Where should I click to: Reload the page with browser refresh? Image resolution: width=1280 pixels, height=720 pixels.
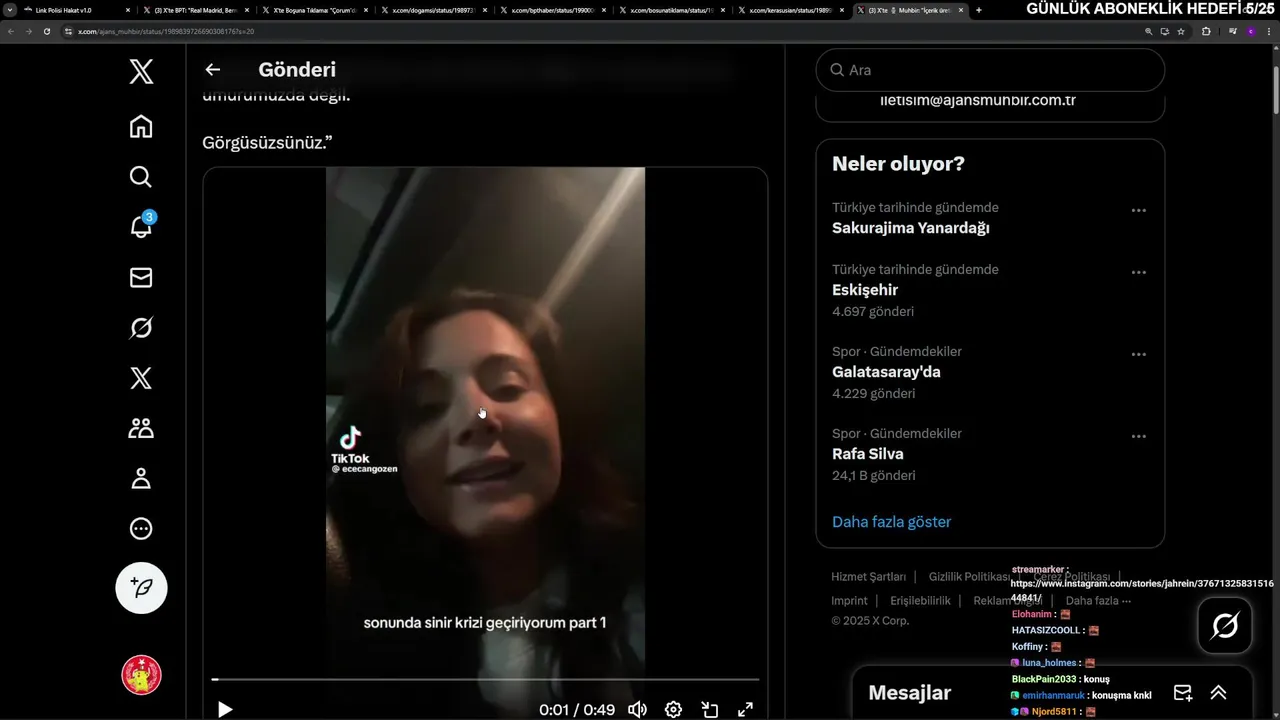46,31
